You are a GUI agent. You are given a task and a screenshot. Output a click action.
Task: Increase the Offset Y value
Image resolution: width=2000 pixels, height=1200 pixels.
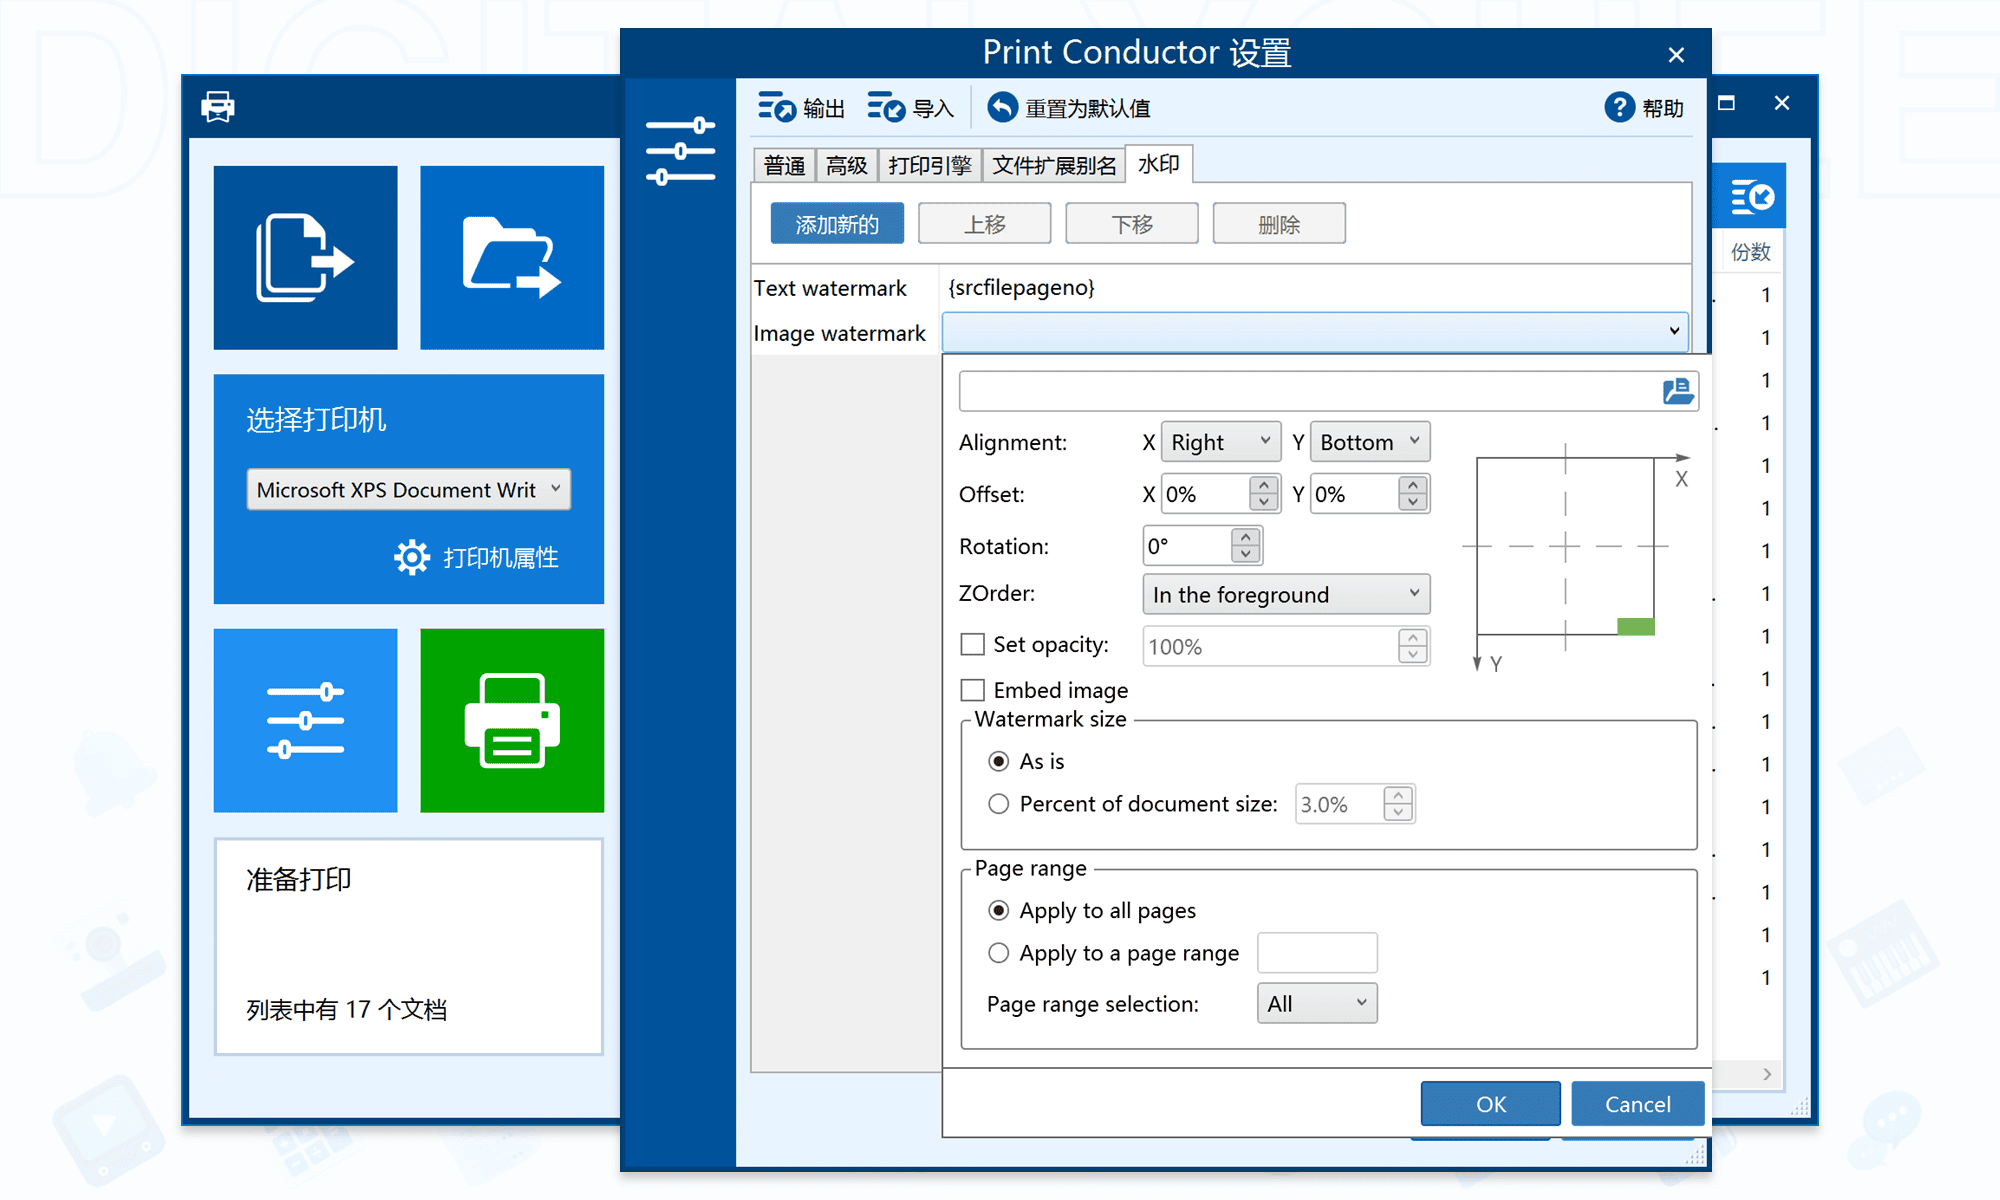(x=1412, y=485)
